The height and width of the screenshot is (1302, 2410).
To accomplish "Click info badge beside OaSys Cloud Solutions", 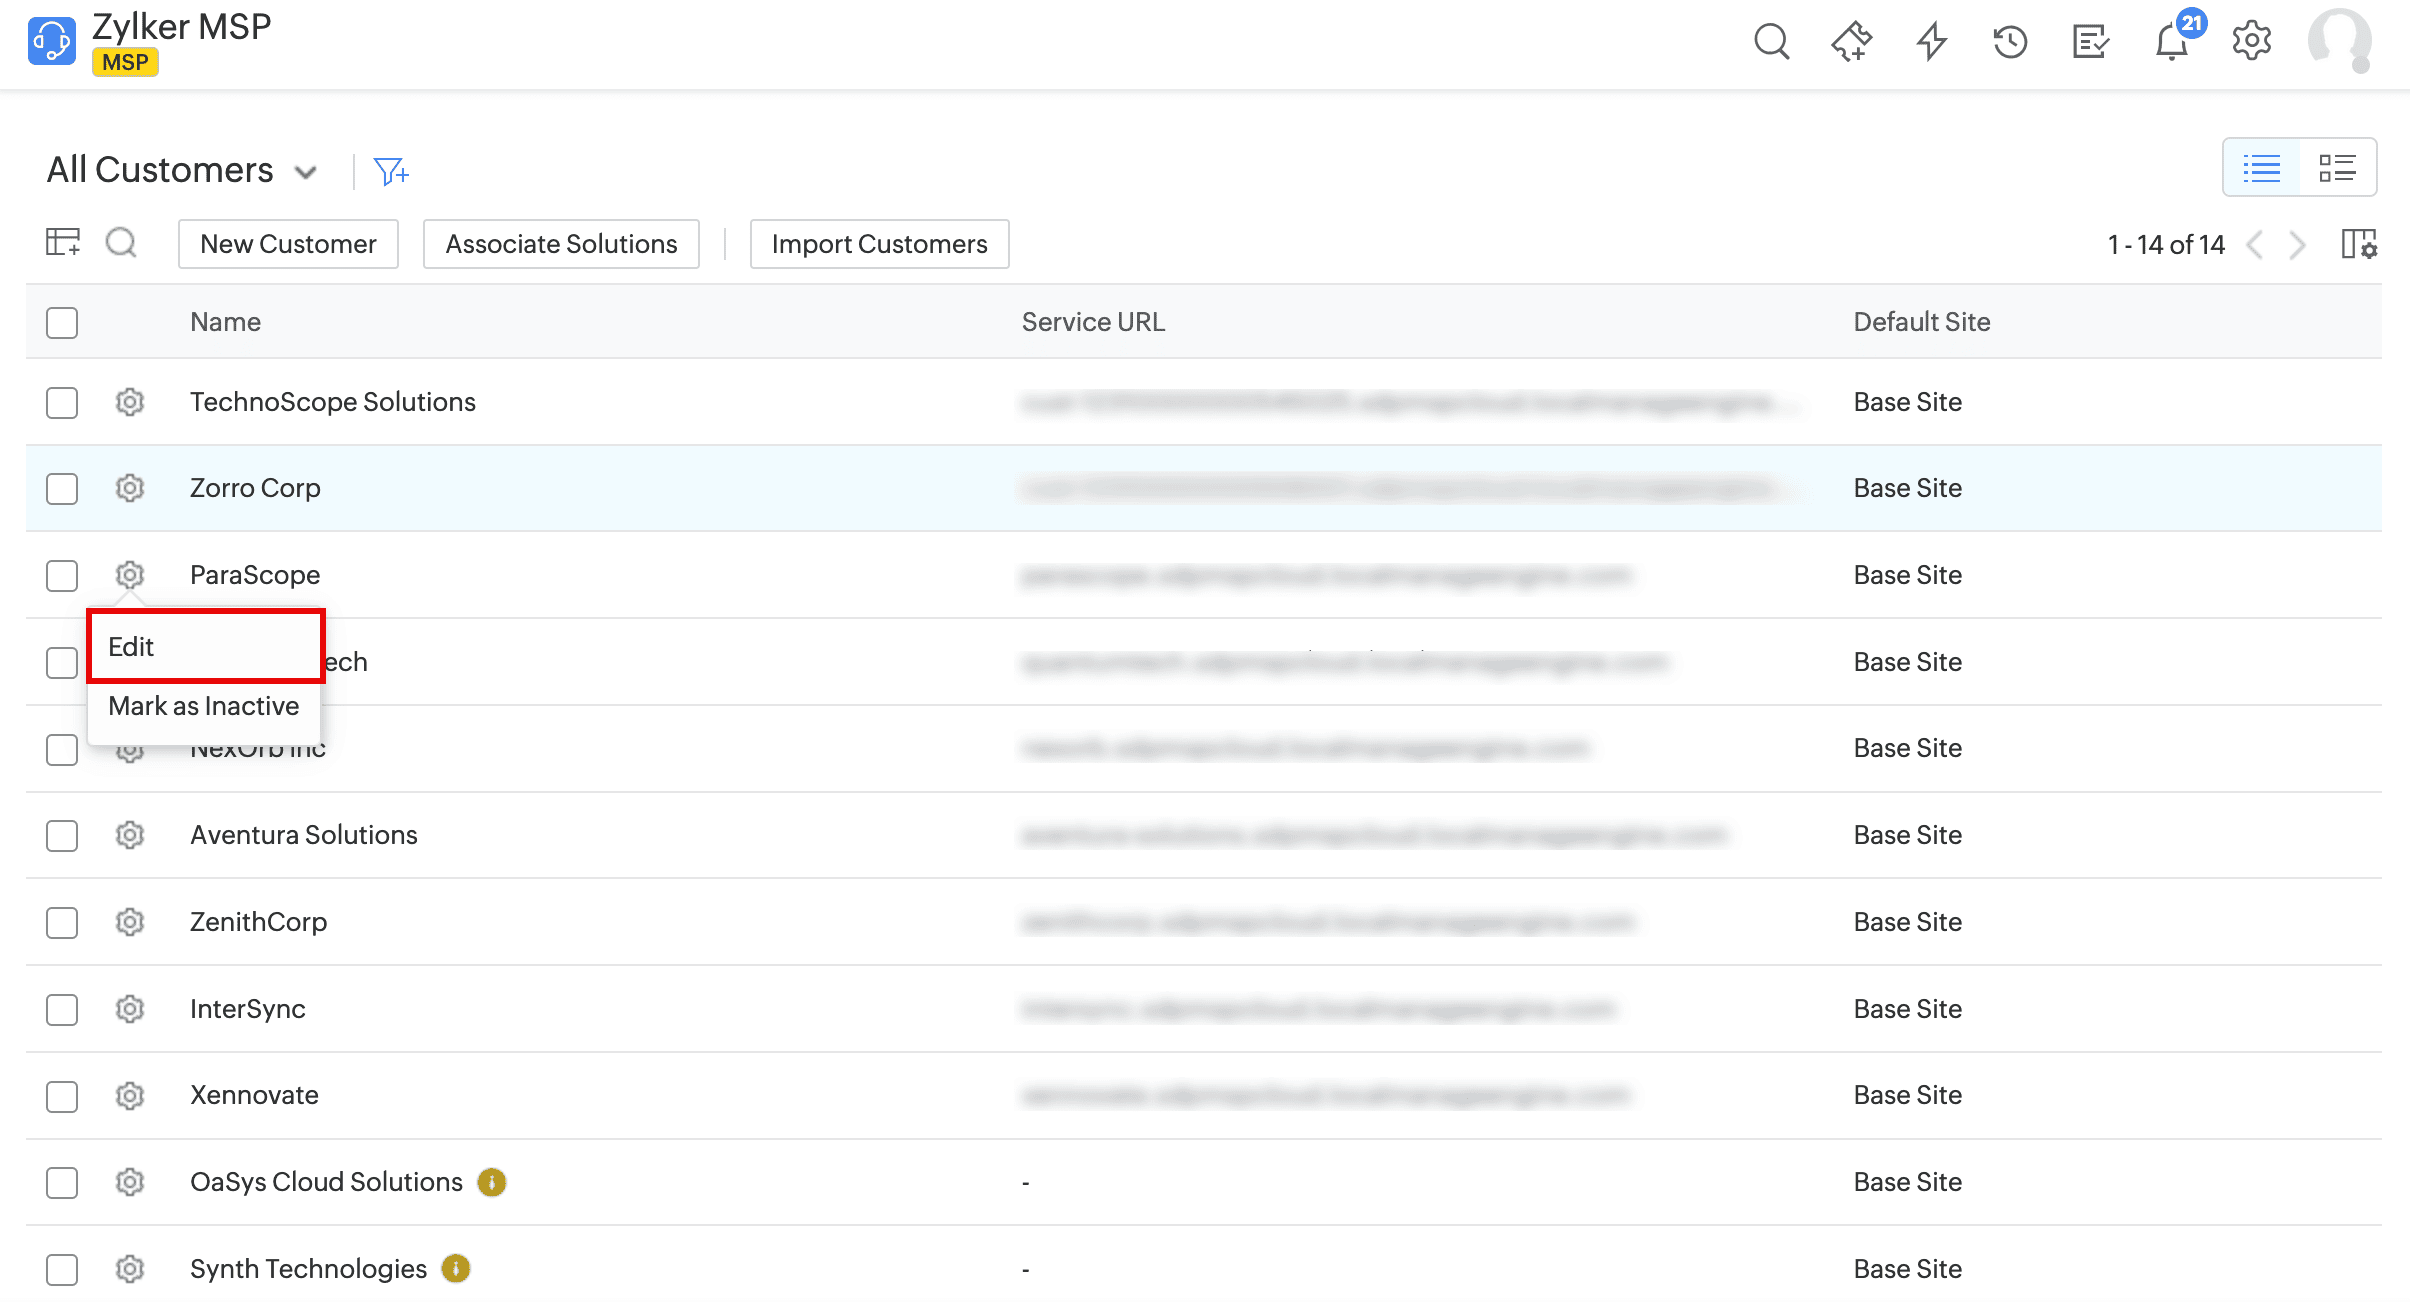I will (x=492, y=1182).
